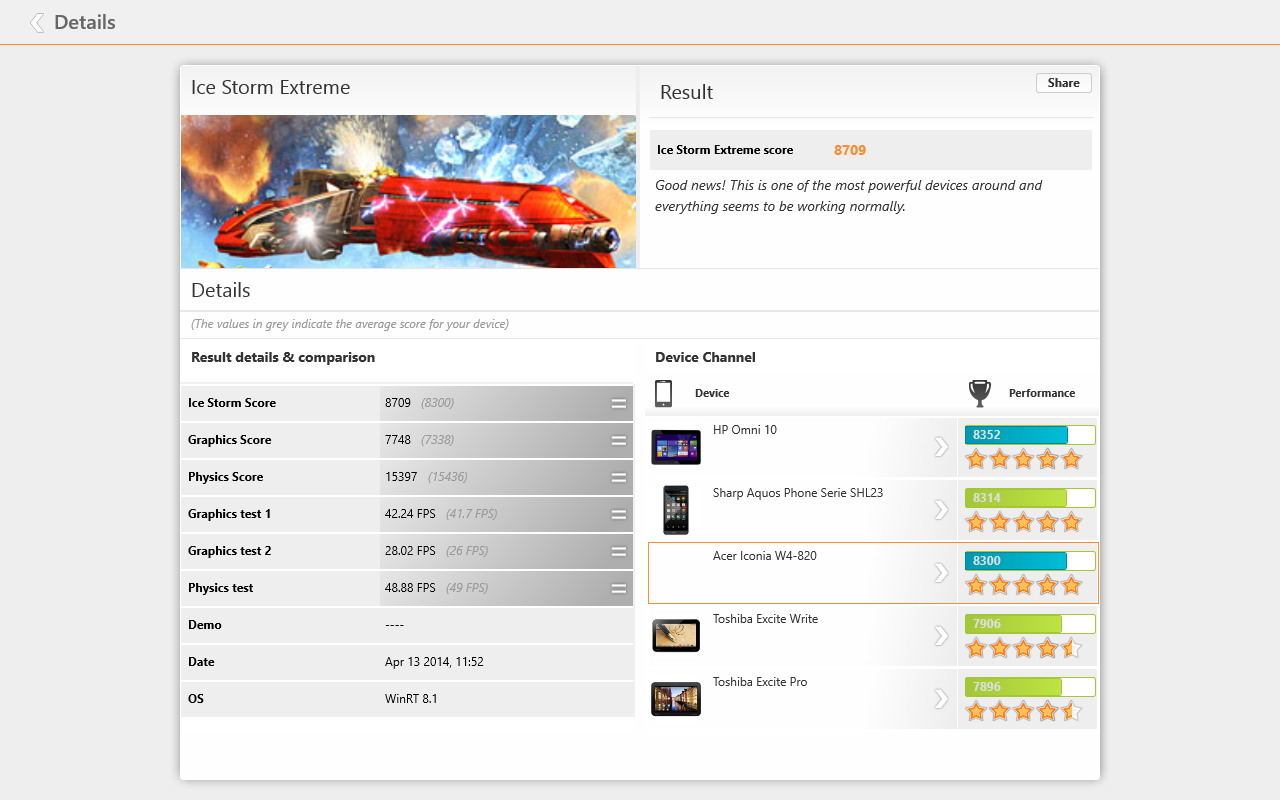Screen dimensions: 1280x800
Task: Select the Toshiba Excite Pro name
Action: point(760,682)
